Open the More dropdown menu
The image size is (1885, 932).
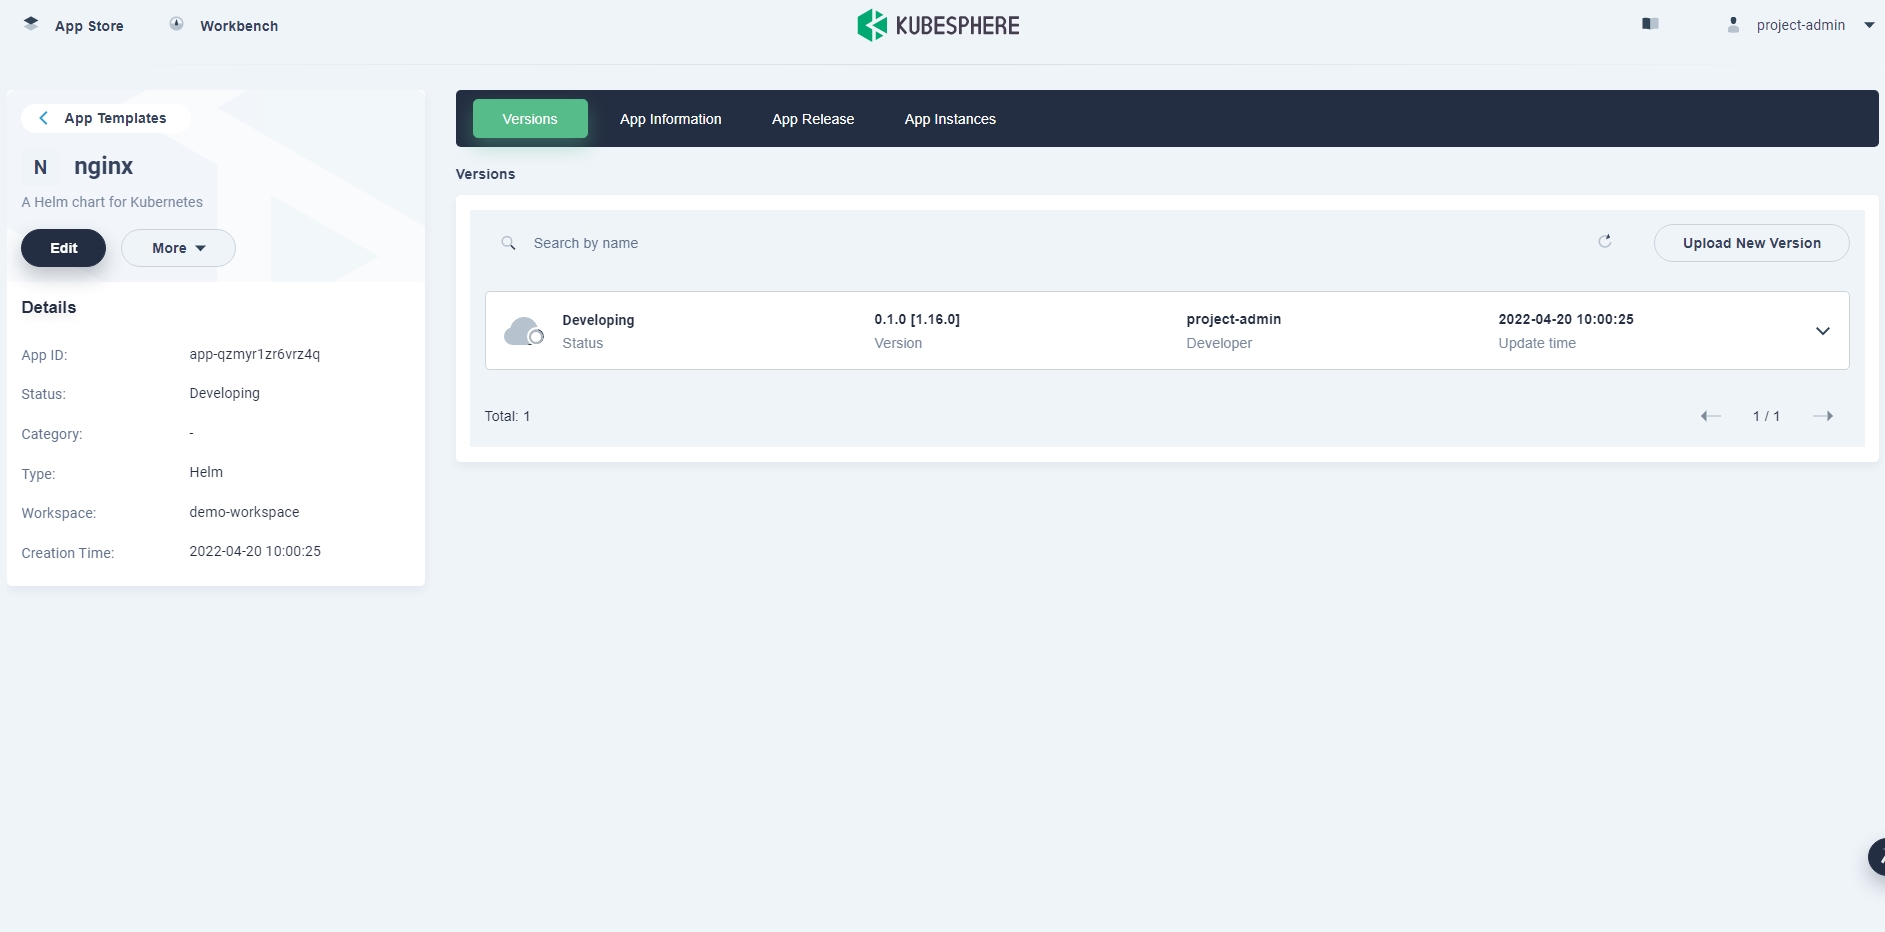click(x=178, y=248)
